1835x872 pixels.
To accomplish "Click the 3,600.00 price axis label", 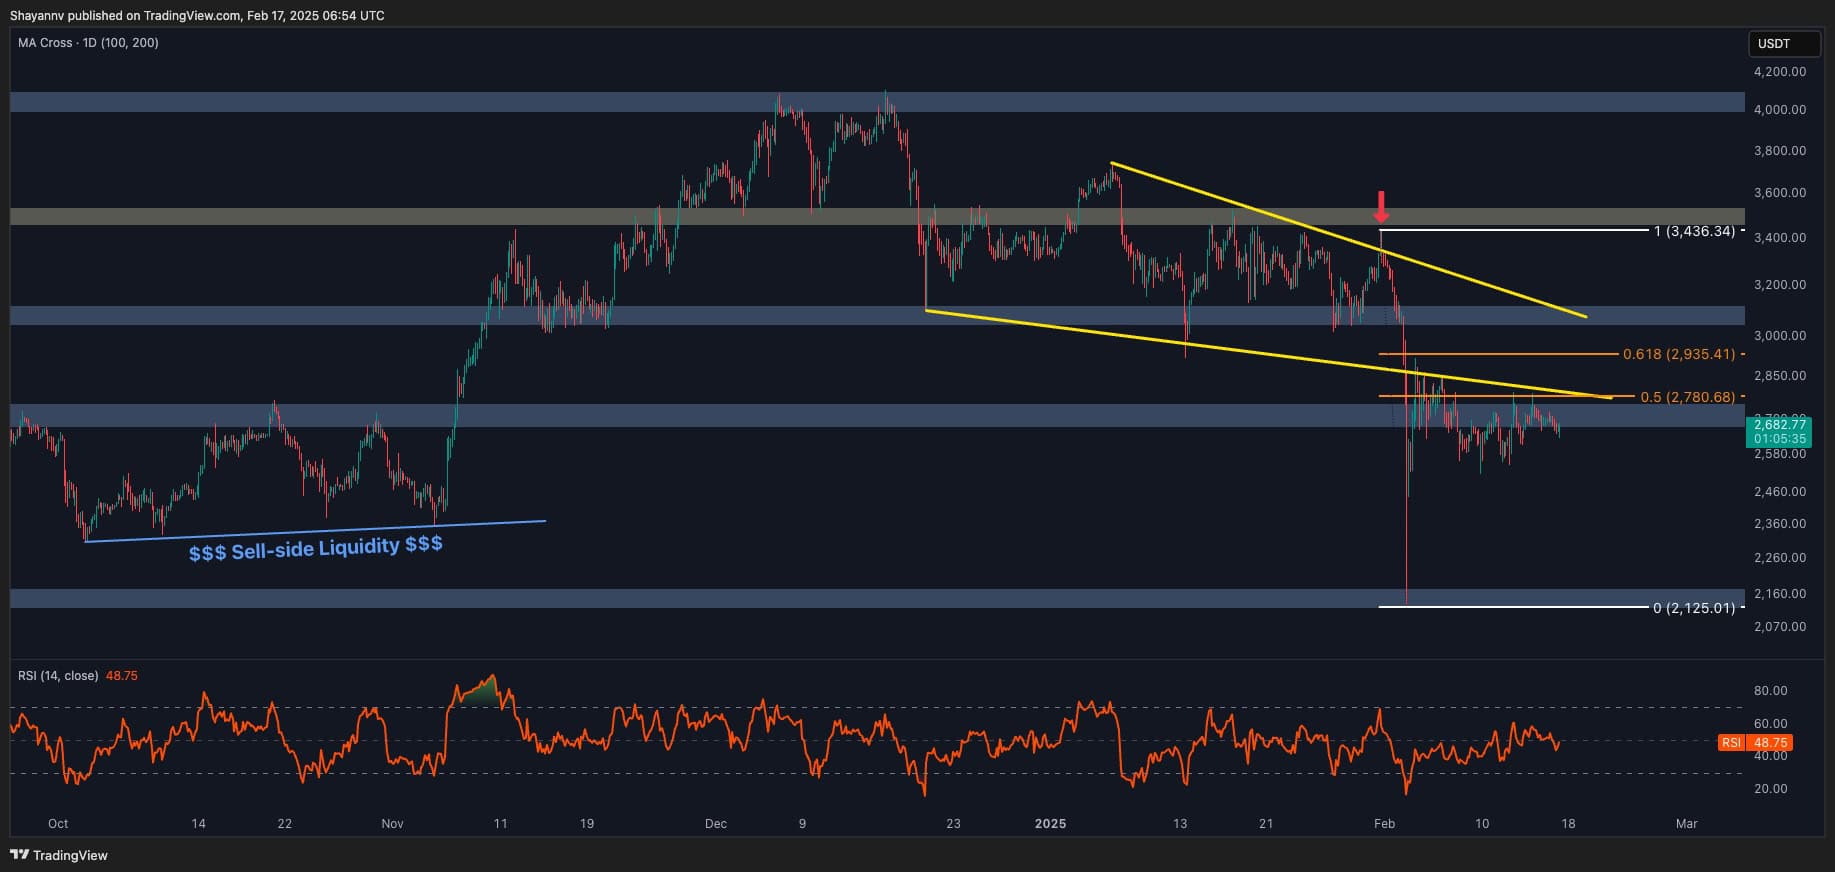I will coord(1779,193).
